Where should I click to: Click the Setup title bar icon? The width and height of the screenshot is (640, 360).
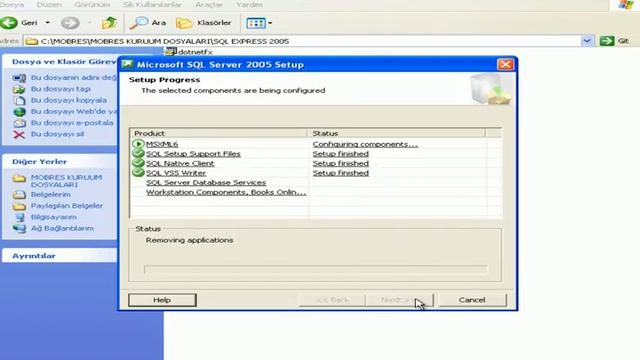(127, 64)
